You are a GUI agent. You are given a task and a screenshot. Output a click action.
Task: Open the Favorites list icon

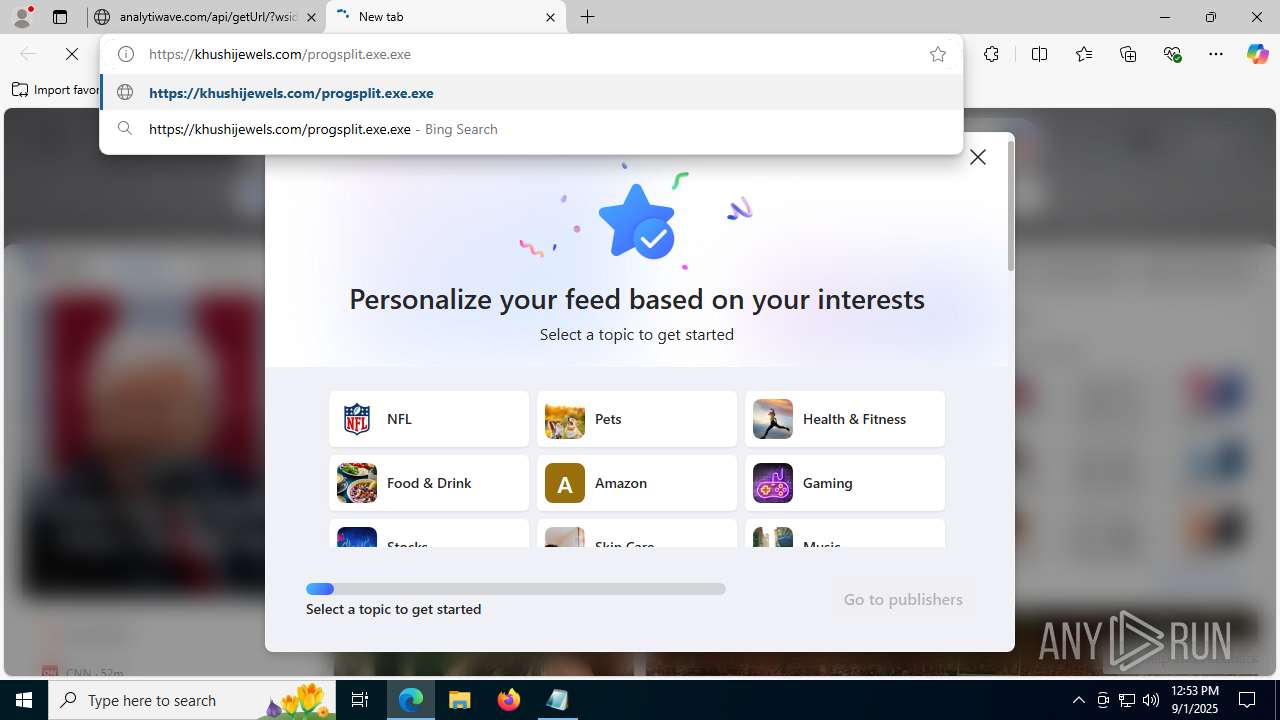1084,54
